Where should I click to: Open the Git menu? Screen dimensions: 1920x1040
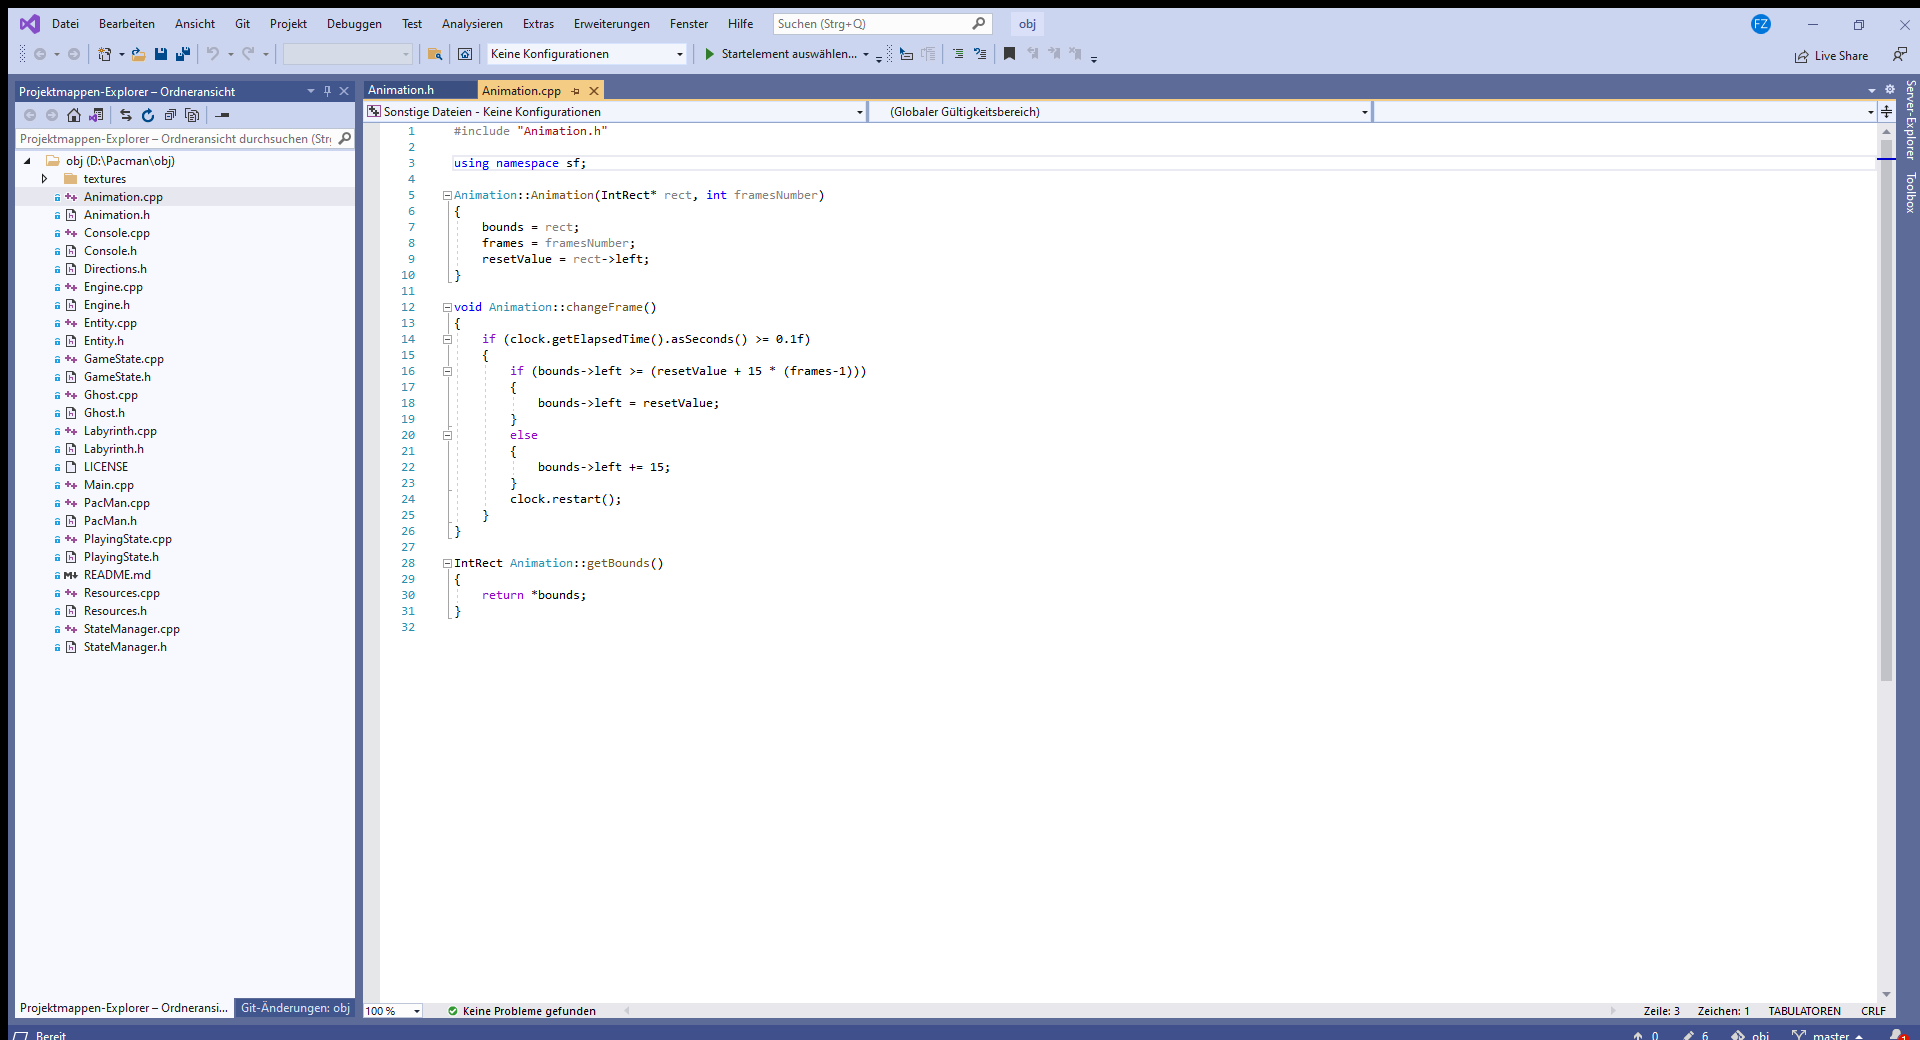[242, 23]
